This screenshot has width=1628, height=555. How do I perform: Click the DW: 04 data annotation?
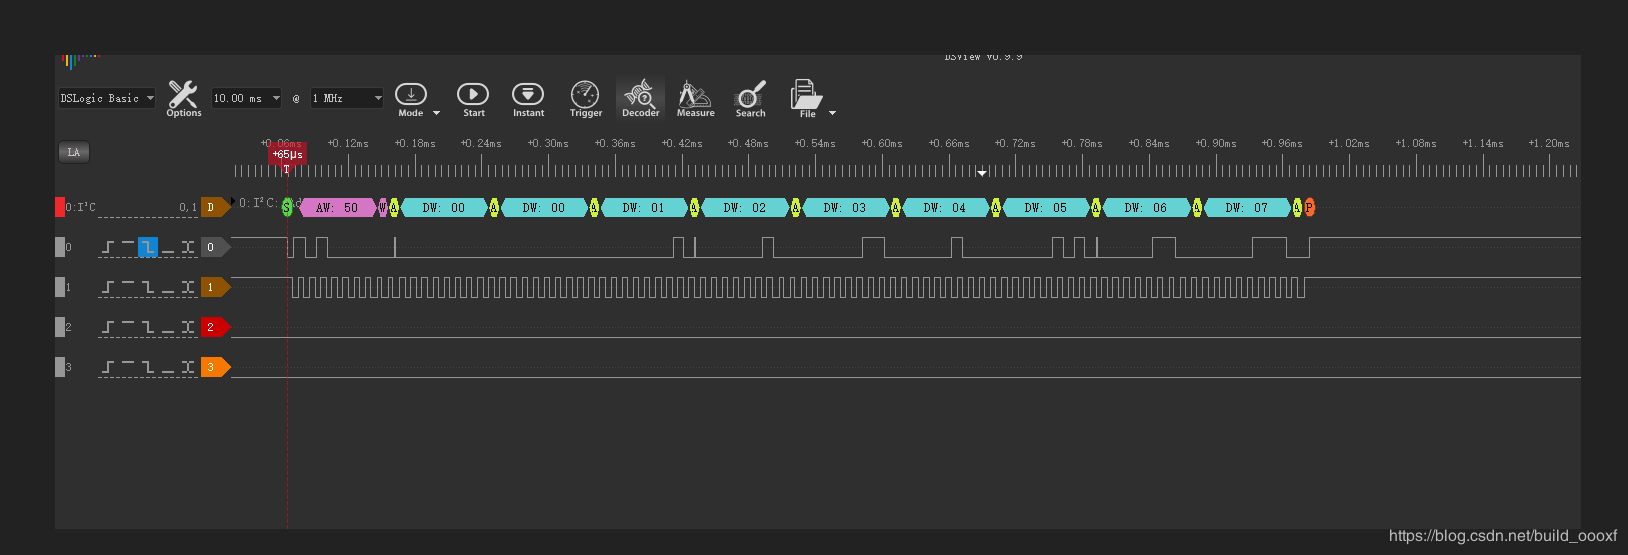pyautogui.click(x=945, y=208)
